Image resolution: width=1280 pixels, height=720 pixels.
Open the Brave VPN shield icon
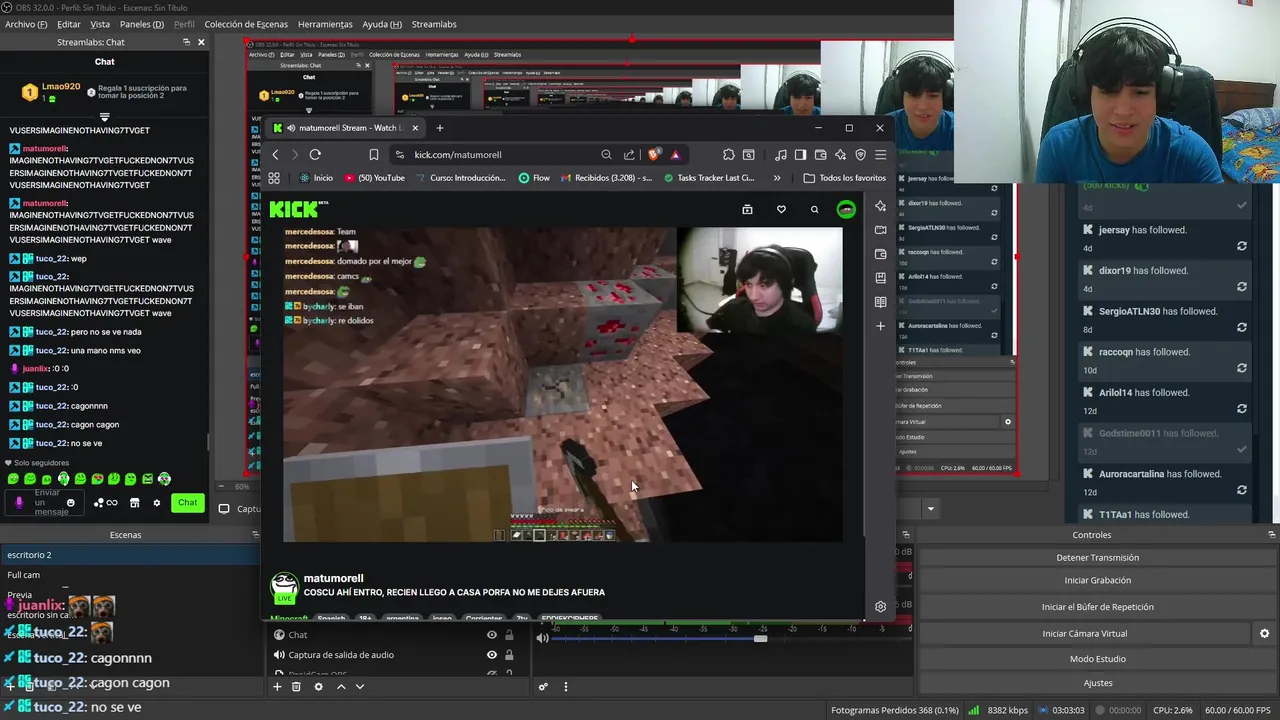860,154
